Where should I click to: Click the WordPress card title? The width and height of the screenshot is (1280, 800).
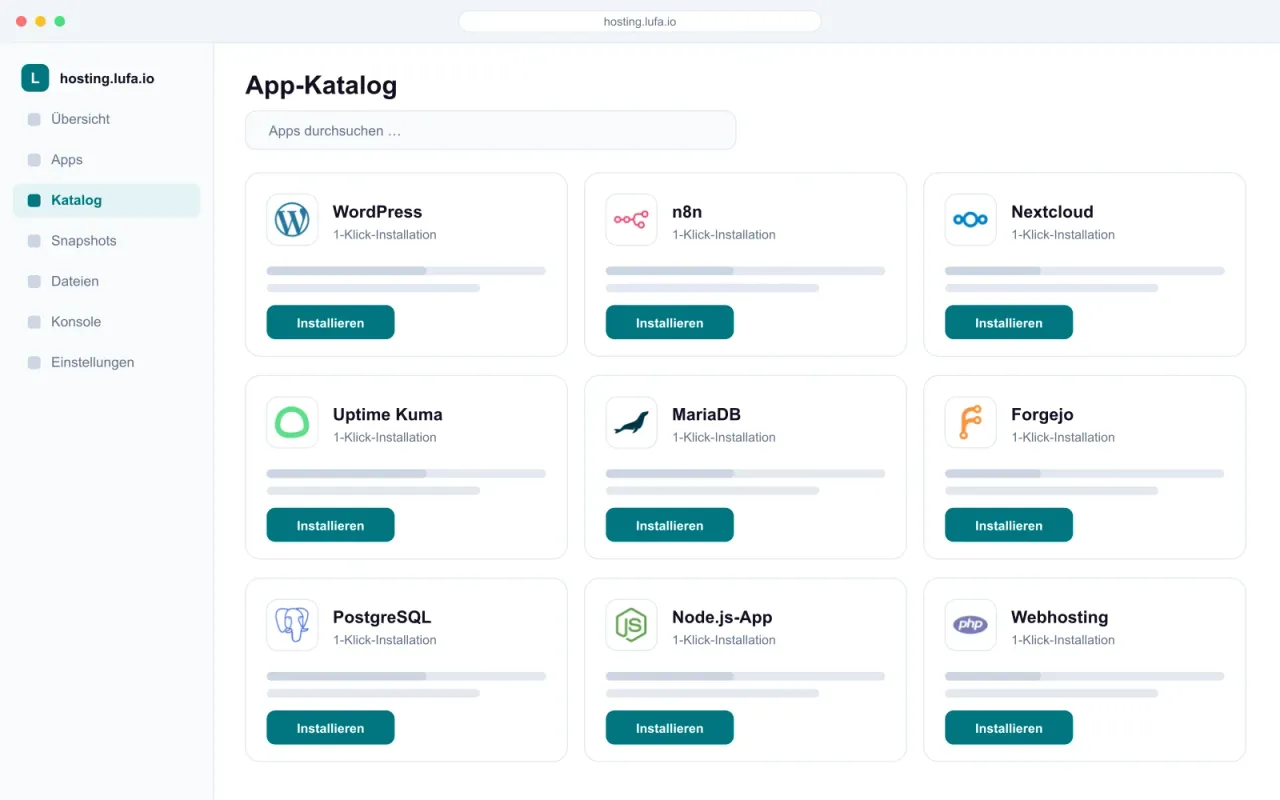click(377, 212)
